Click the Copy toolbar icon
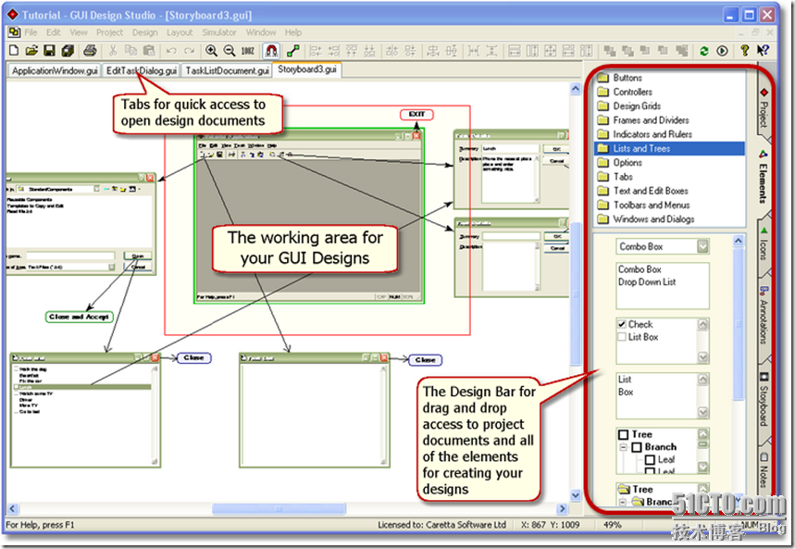The image size is (795, 549). pos(131,50)
